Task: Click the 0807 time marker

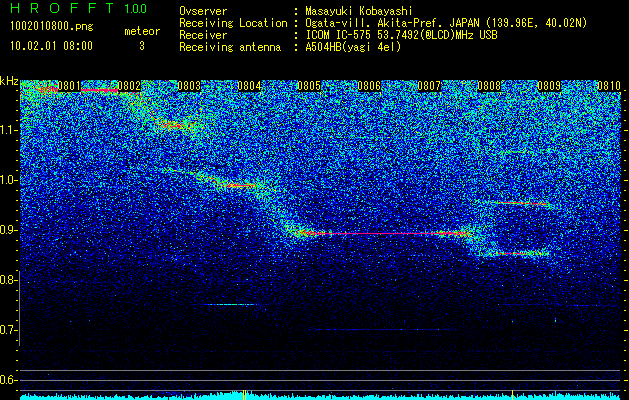Action: (429, 86)
